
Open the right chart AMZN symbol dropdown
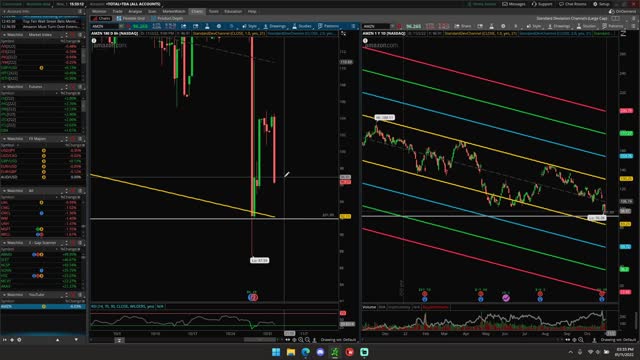pos(392,26)
